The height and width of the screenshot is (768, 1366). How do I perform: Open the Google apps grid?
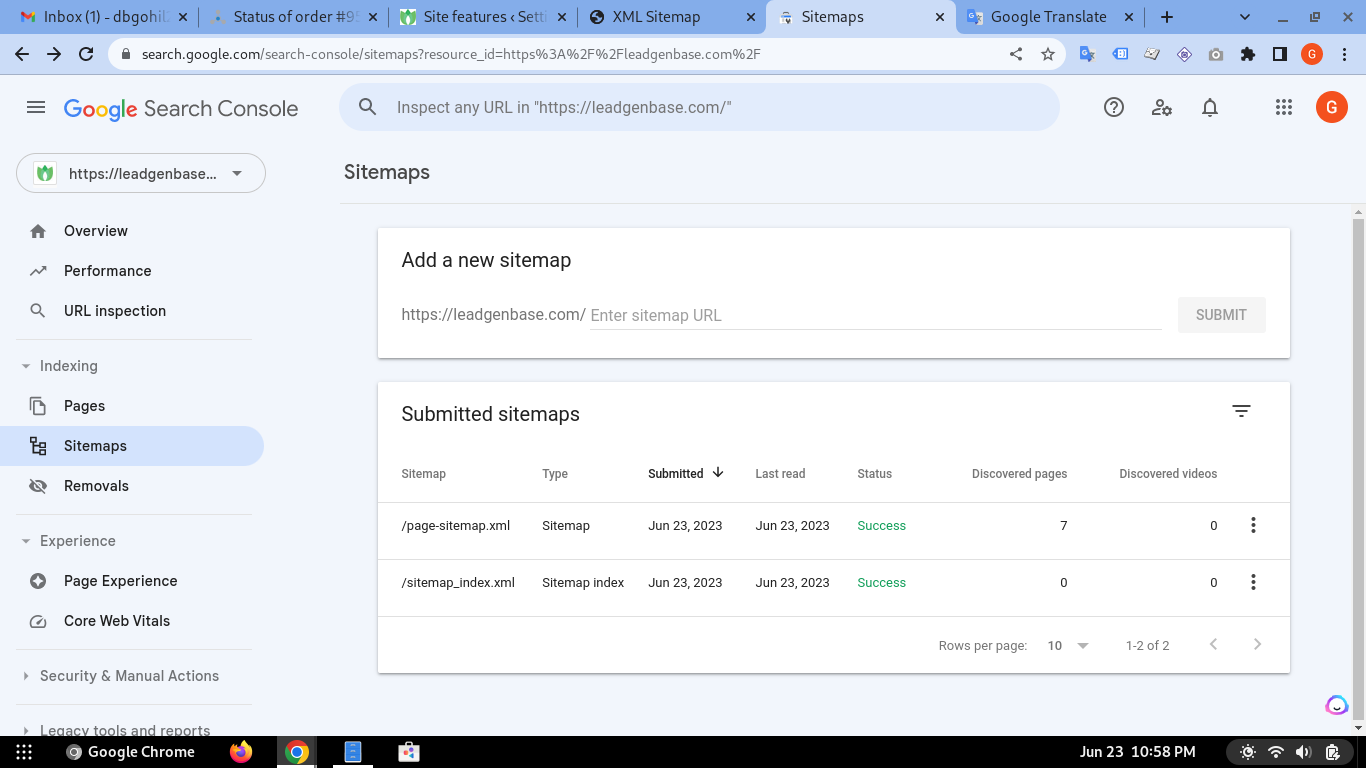click(x=1284, y=108)
